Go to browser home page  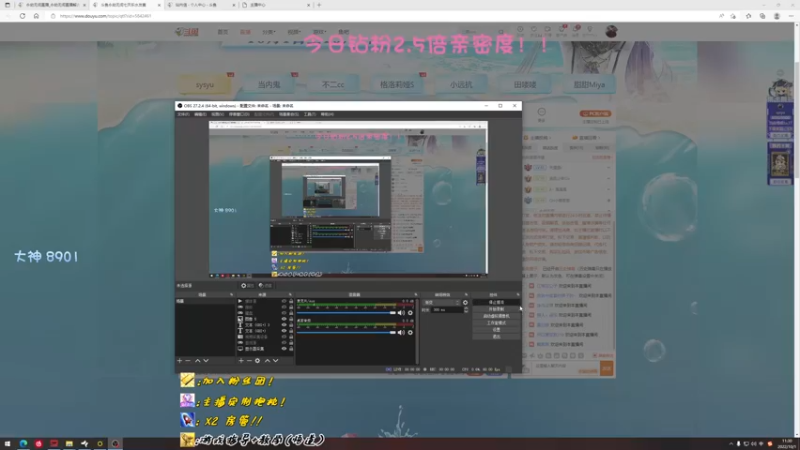[x=36, y=16]
